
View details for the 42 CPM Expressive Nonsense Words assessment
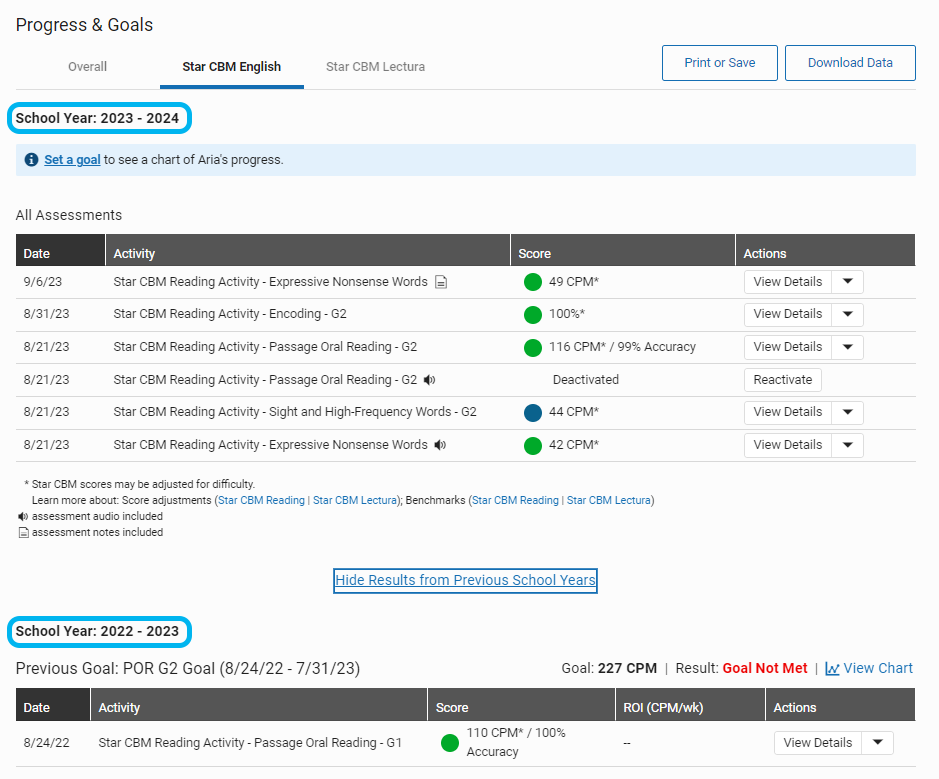click(787, 445)
